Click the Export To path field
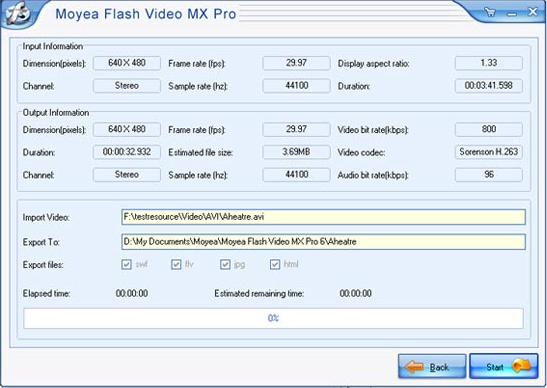Screen dimensions: 547x388 323,242
